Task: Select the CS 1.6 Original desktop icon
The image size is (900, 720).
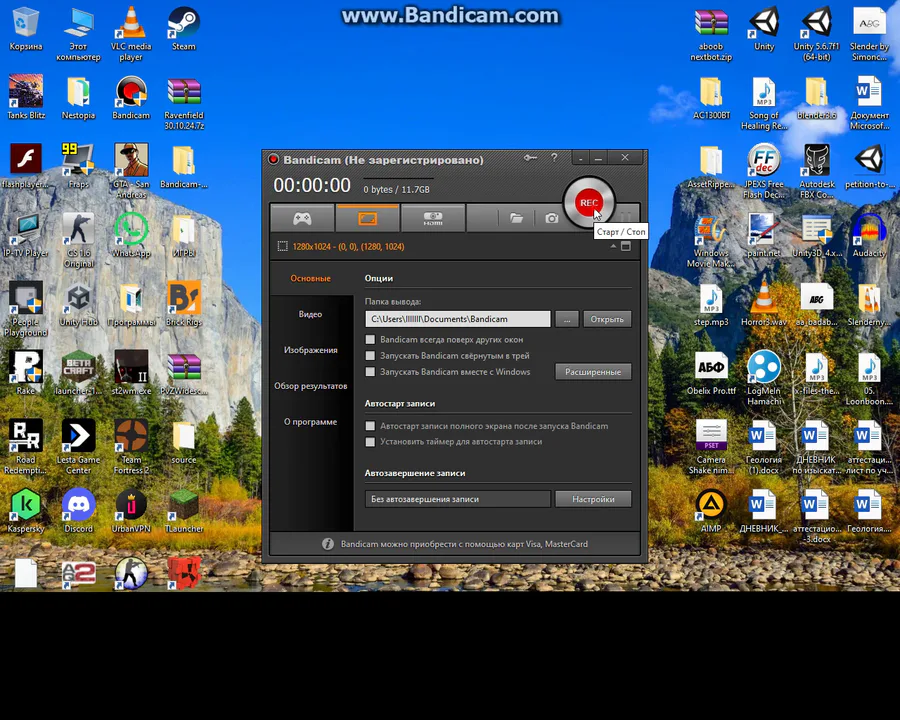Action: [78, 239]
